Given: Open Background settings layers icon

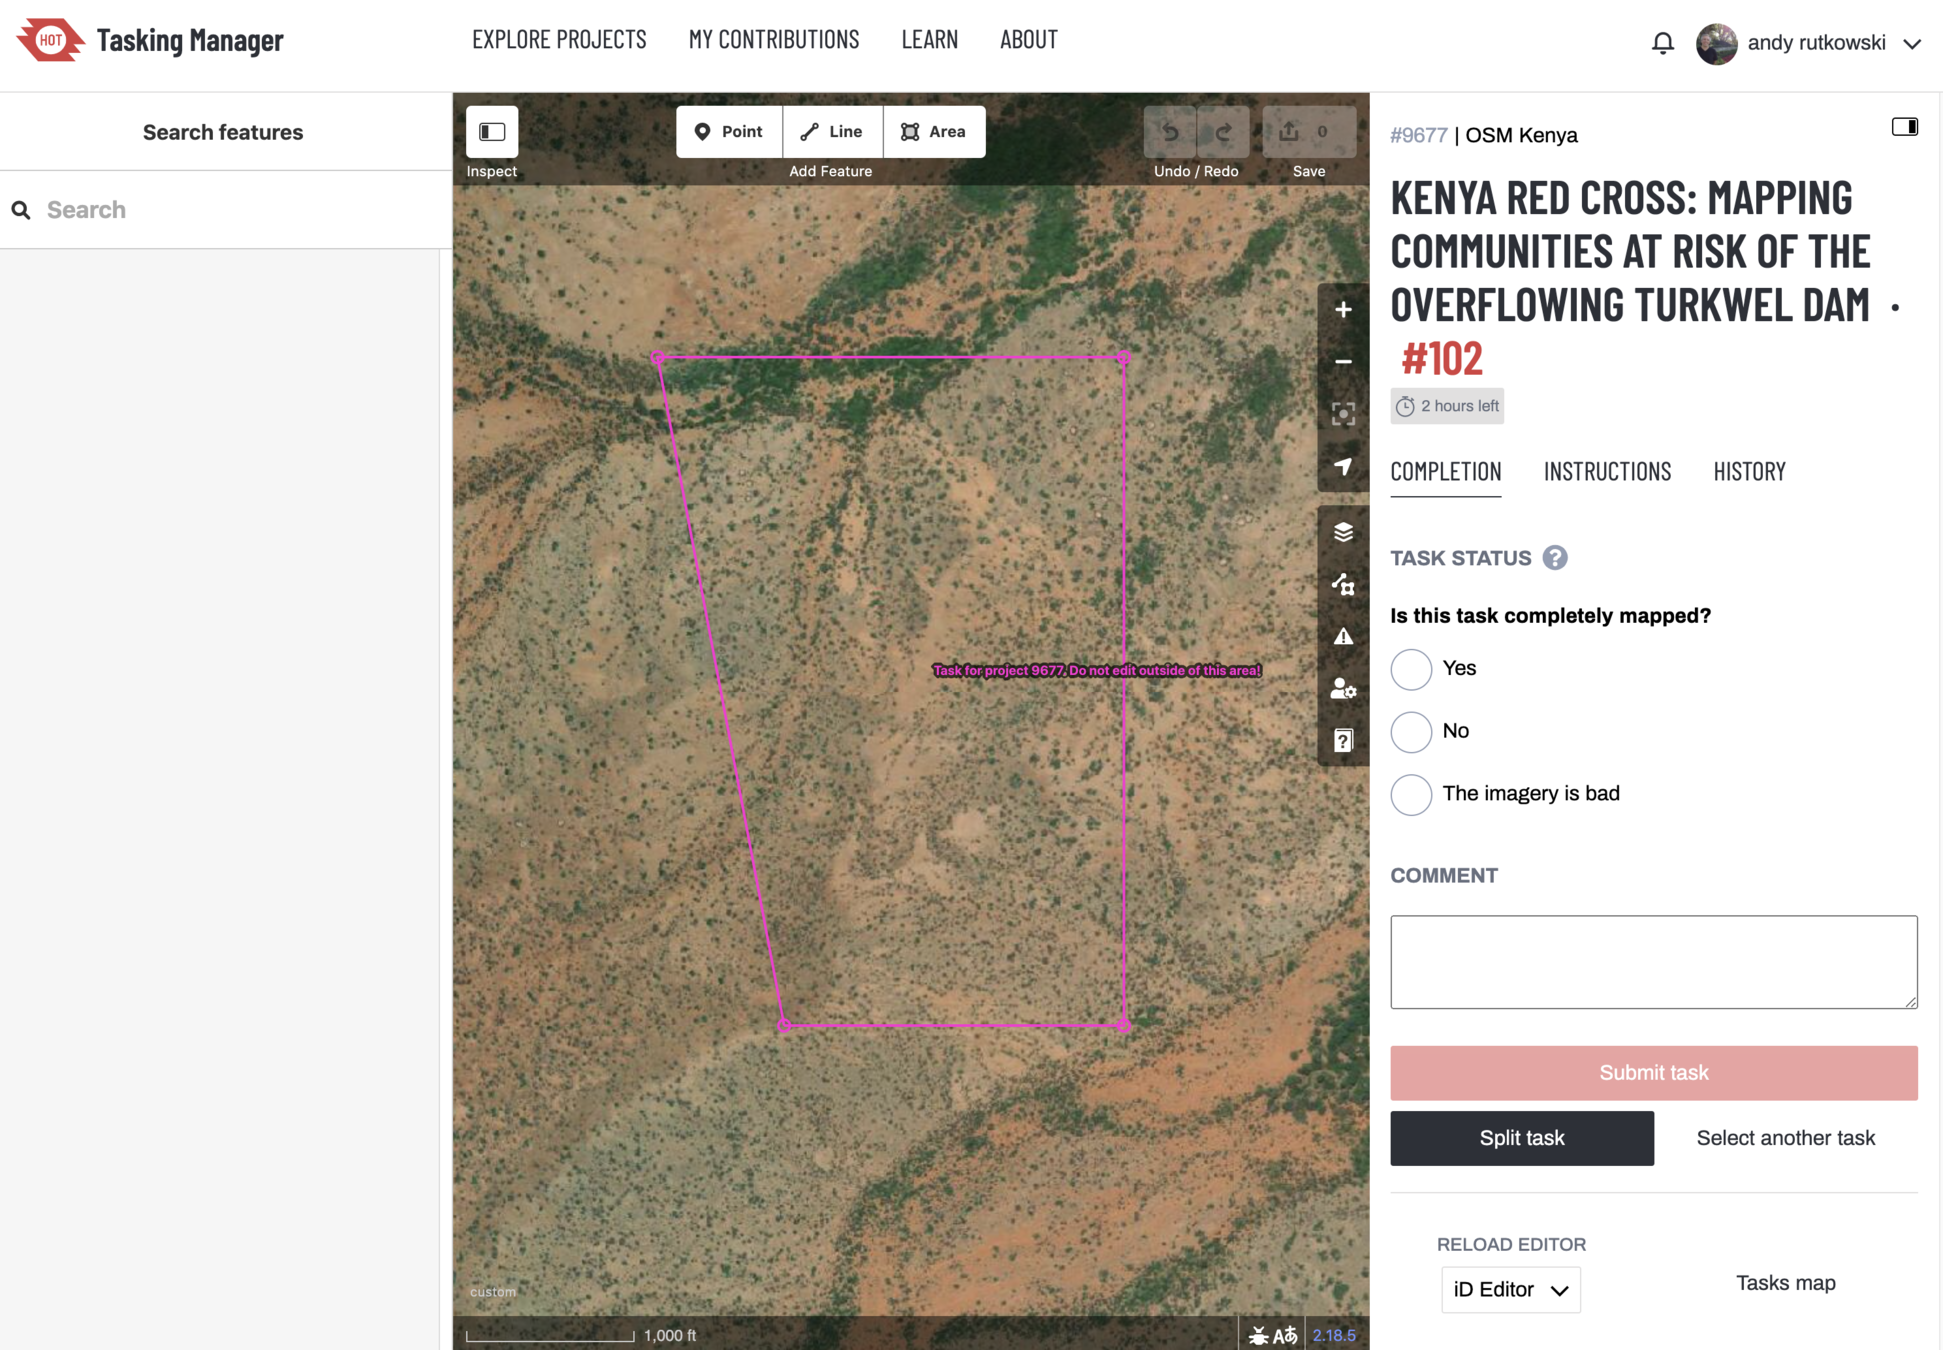Looking at the screenshot, I should click(x=1343, y=532).
